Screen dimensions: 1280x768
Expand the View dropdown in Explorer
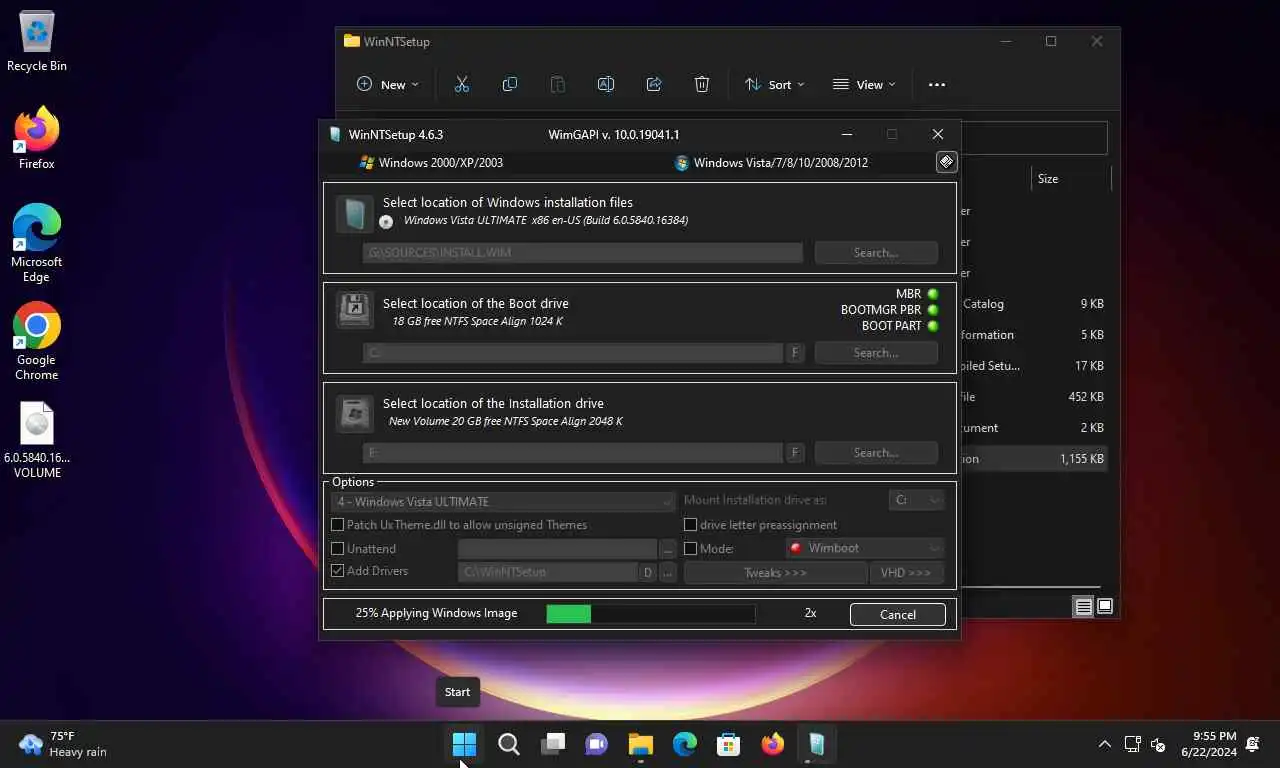[865, 85]
